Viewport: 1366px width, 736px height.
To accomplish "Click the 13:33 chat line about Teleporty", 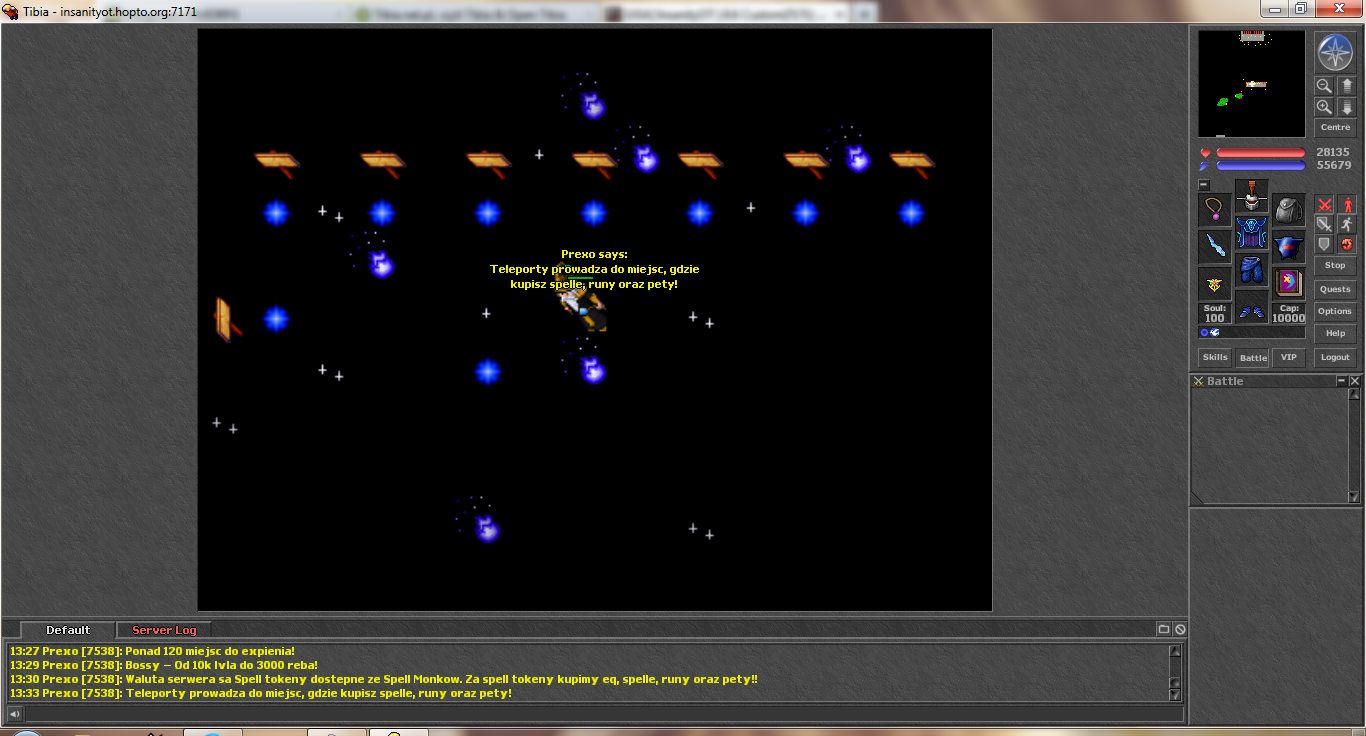I will [260, 693].
